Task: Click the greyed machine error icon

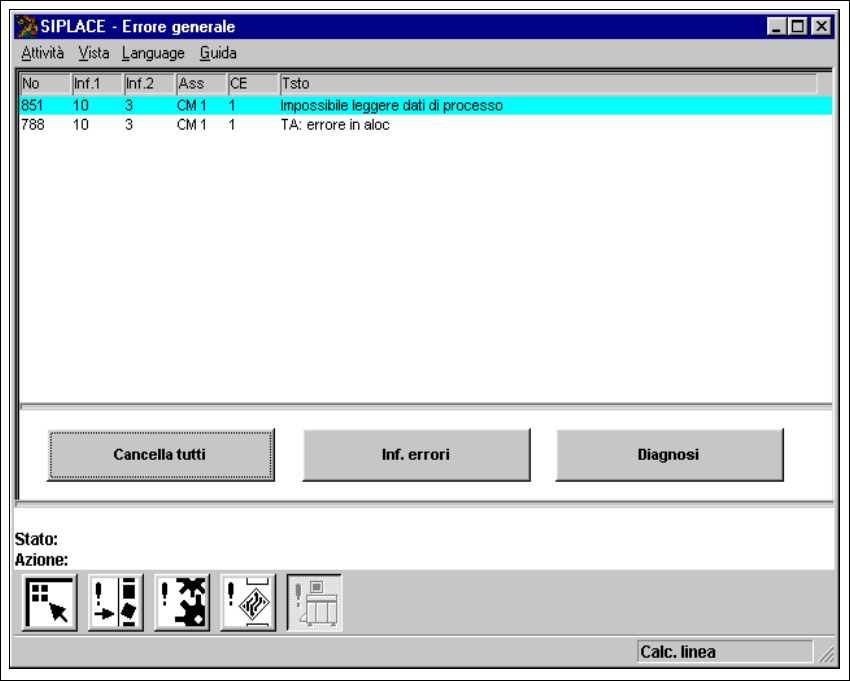Action: pyautogui.click(x=314, y=602)
